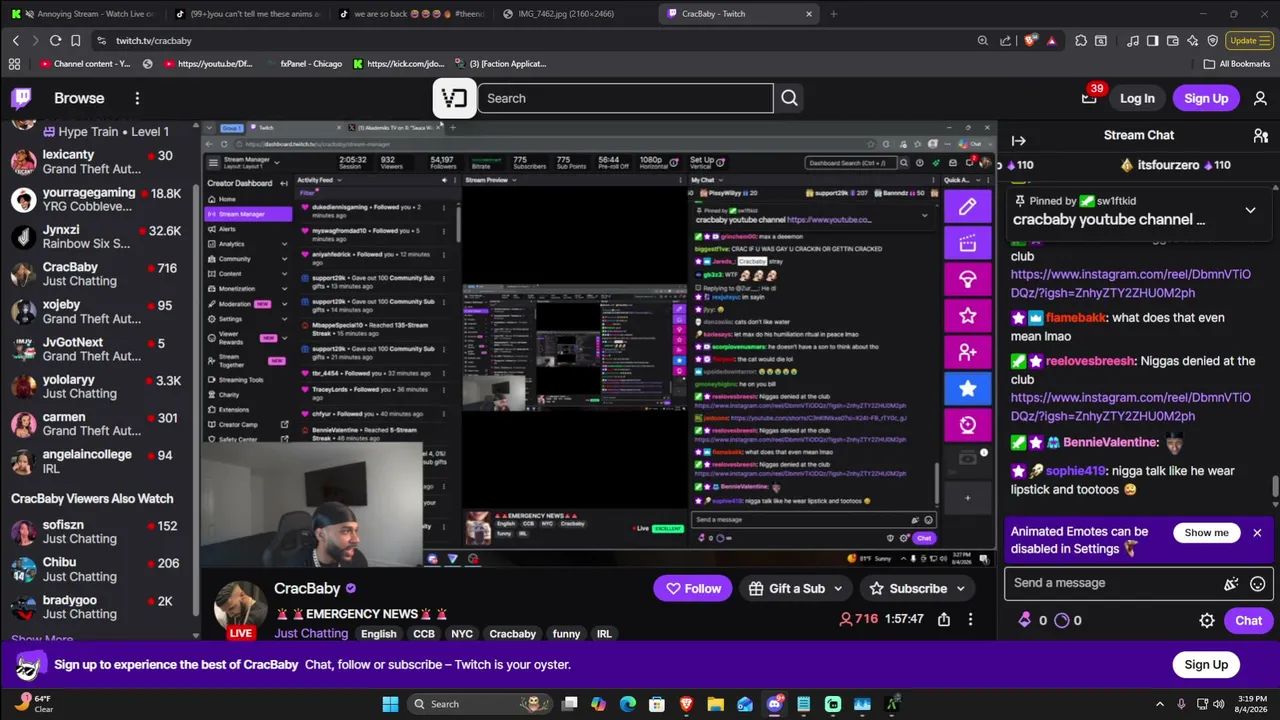Image resolution: width=1280 pixels, height=720 pixels.
Task: Dismiss the Animated Emotes notice
Action: point(1257,533)
